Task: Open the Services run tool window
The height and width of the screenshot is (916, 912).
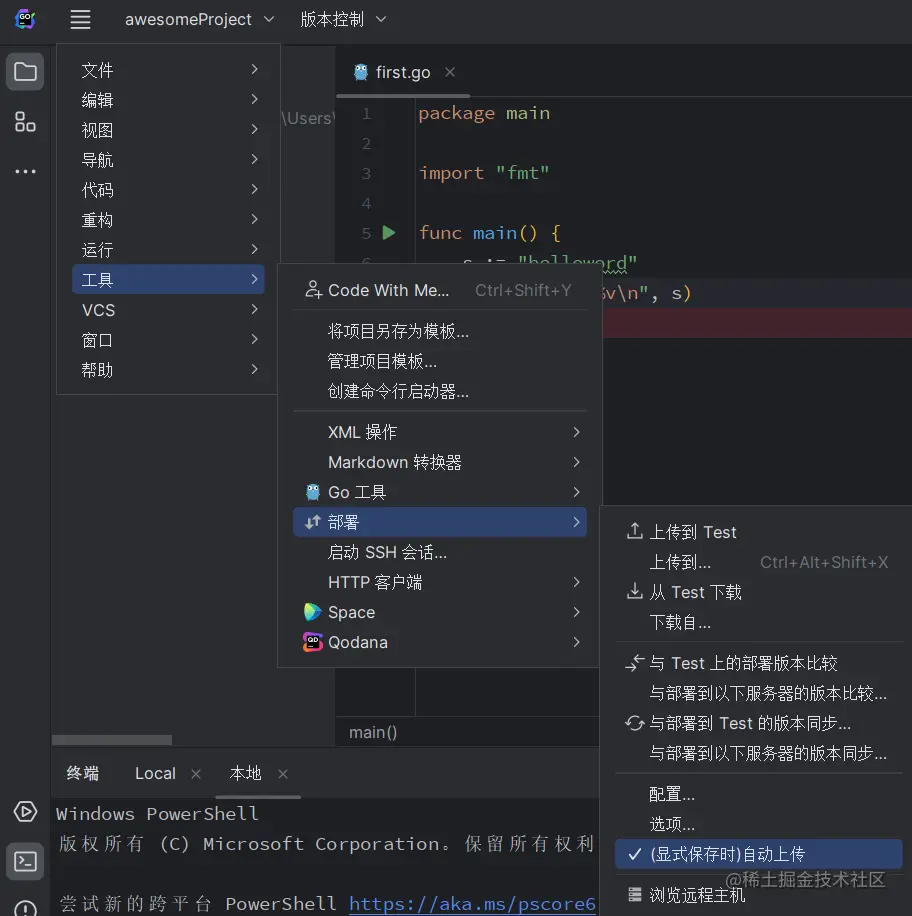Action: pos(25,811)
